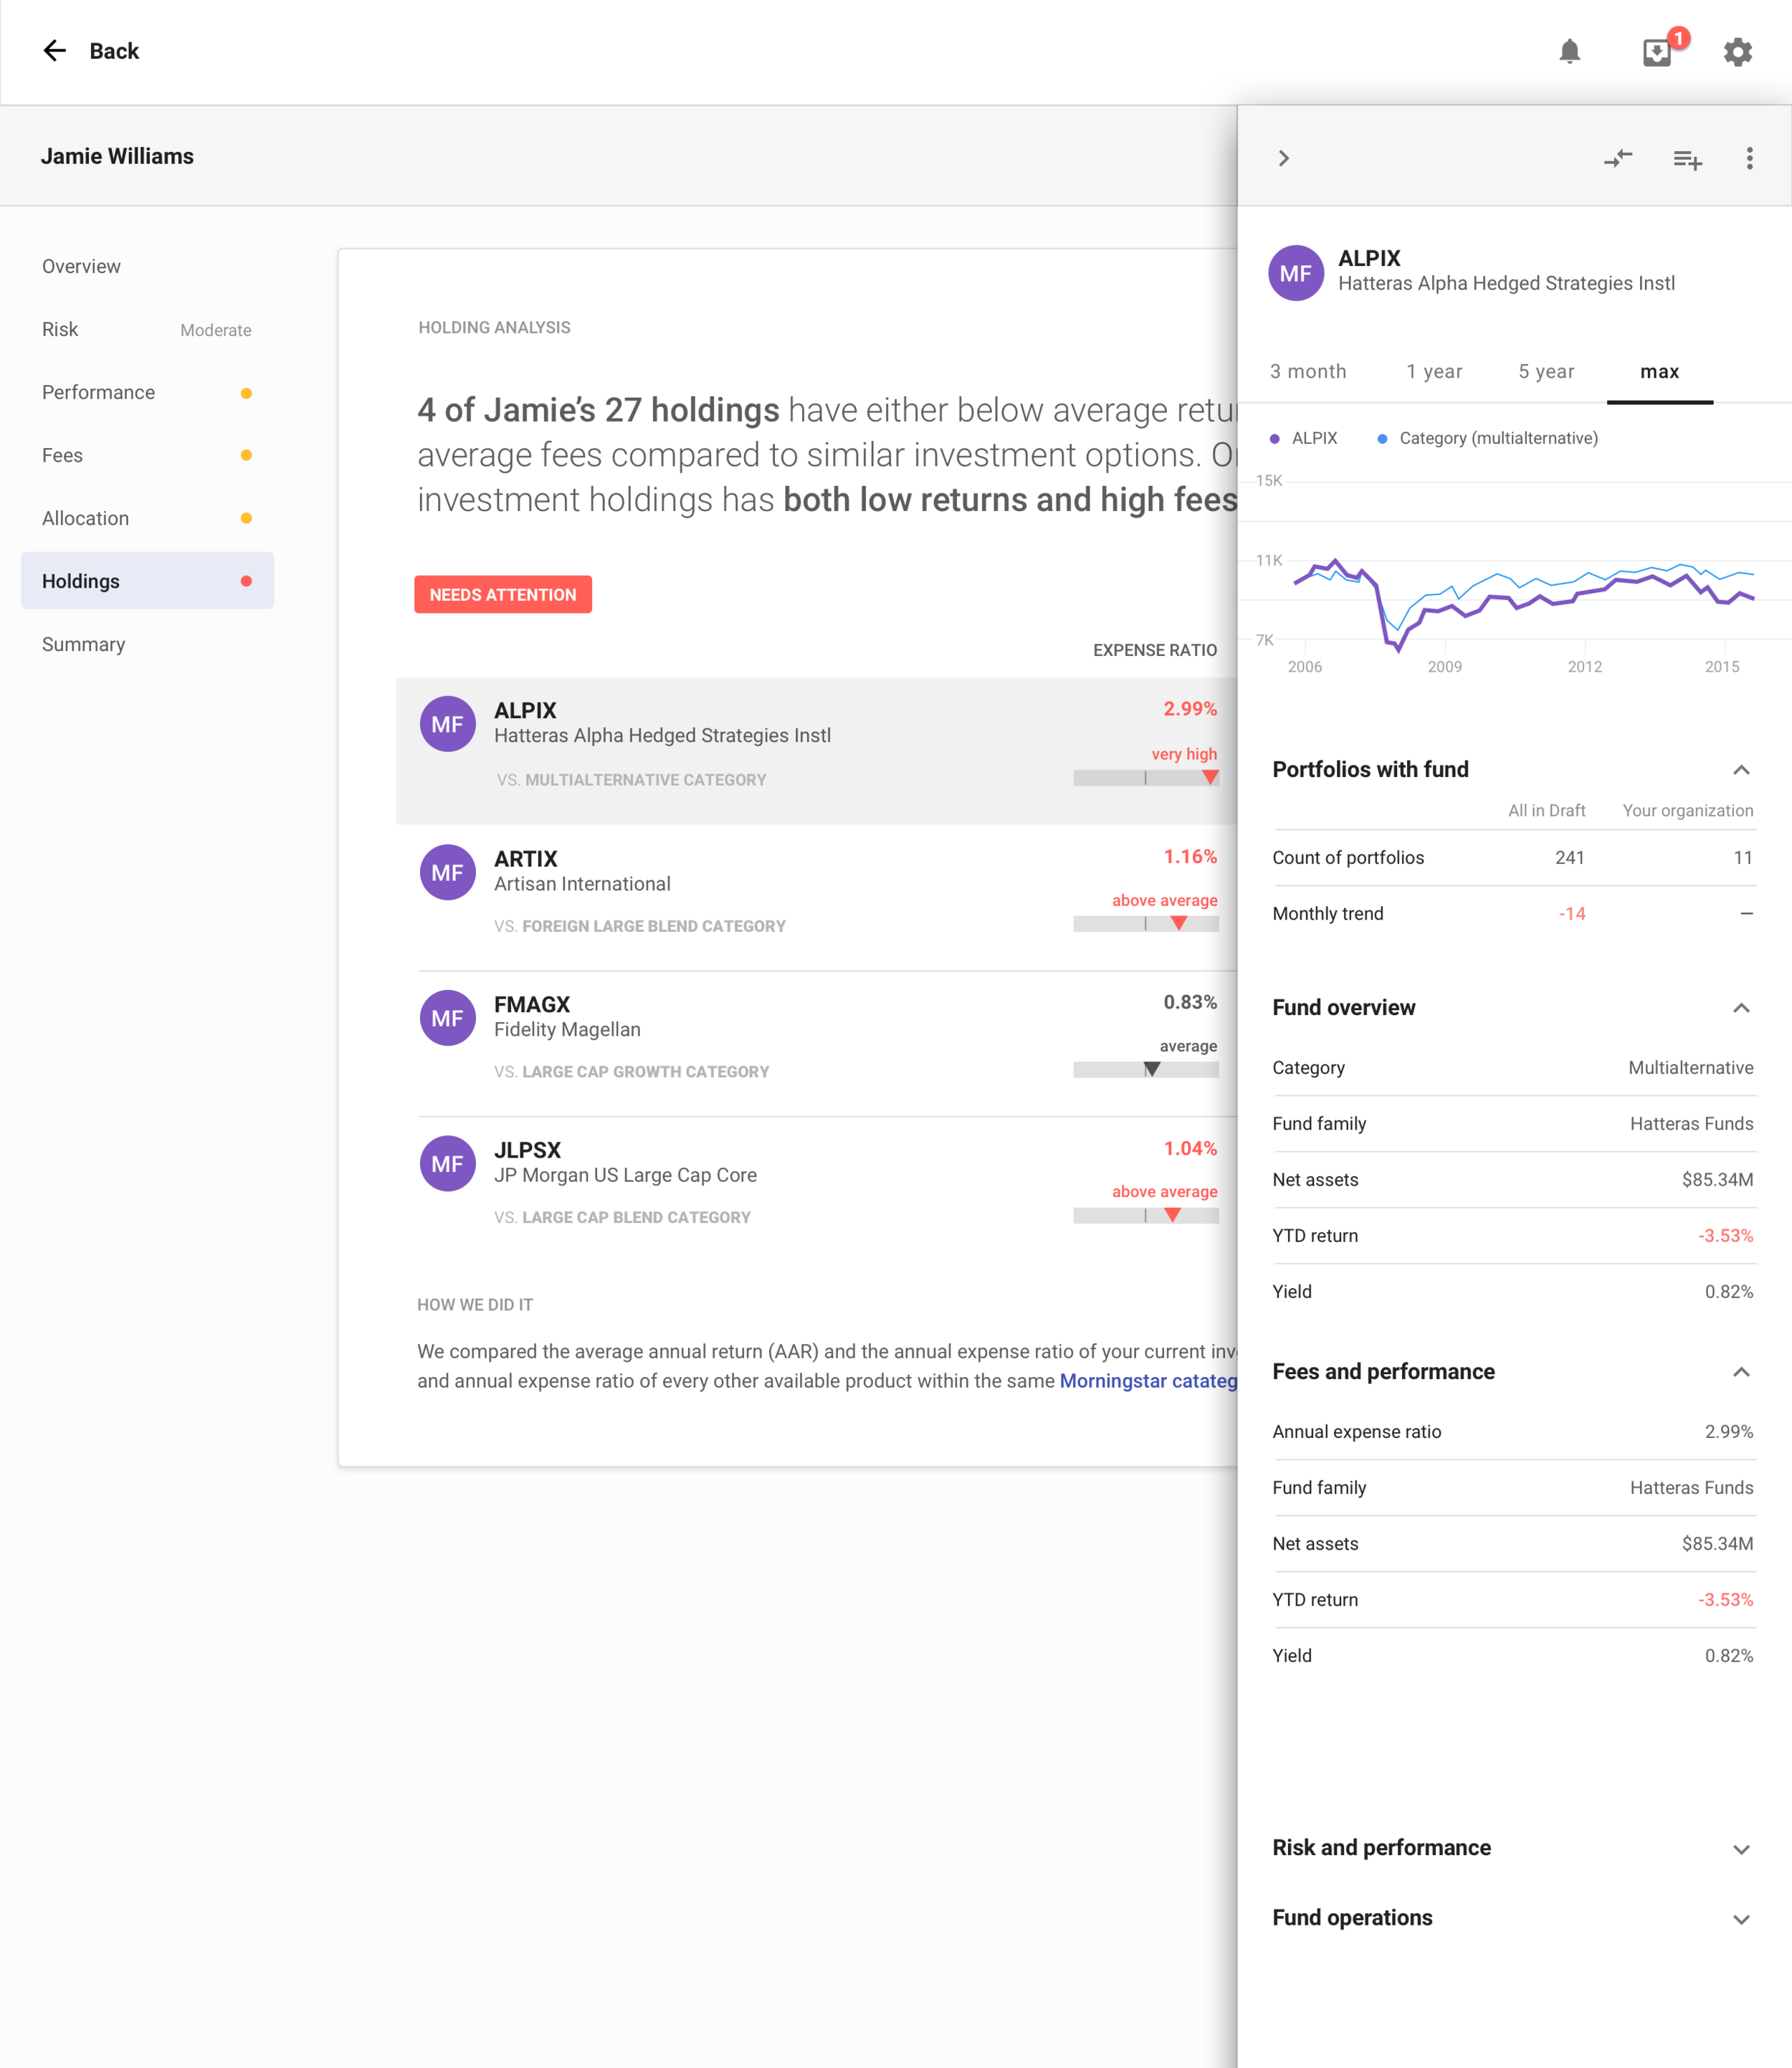1792x2068 pixels.
Task: Click the NEEDS ATTENTION badge
Action: [x=503, y=594]
